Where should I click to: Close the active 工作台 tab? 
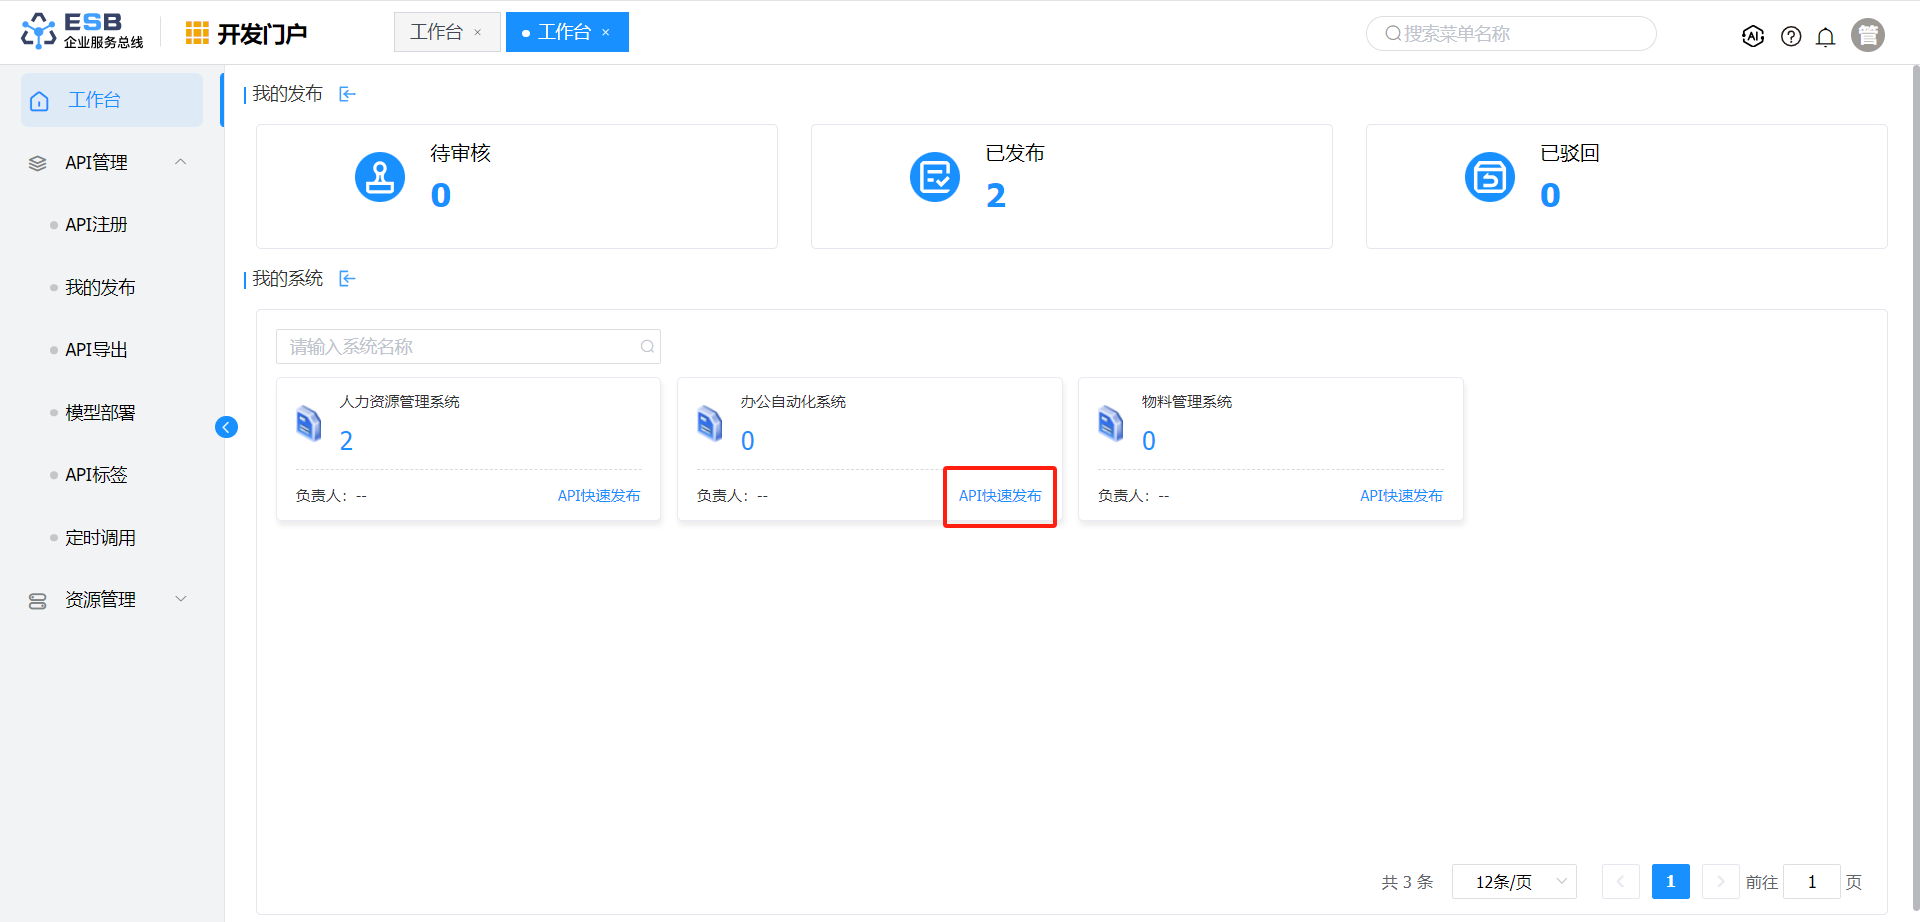606,33
